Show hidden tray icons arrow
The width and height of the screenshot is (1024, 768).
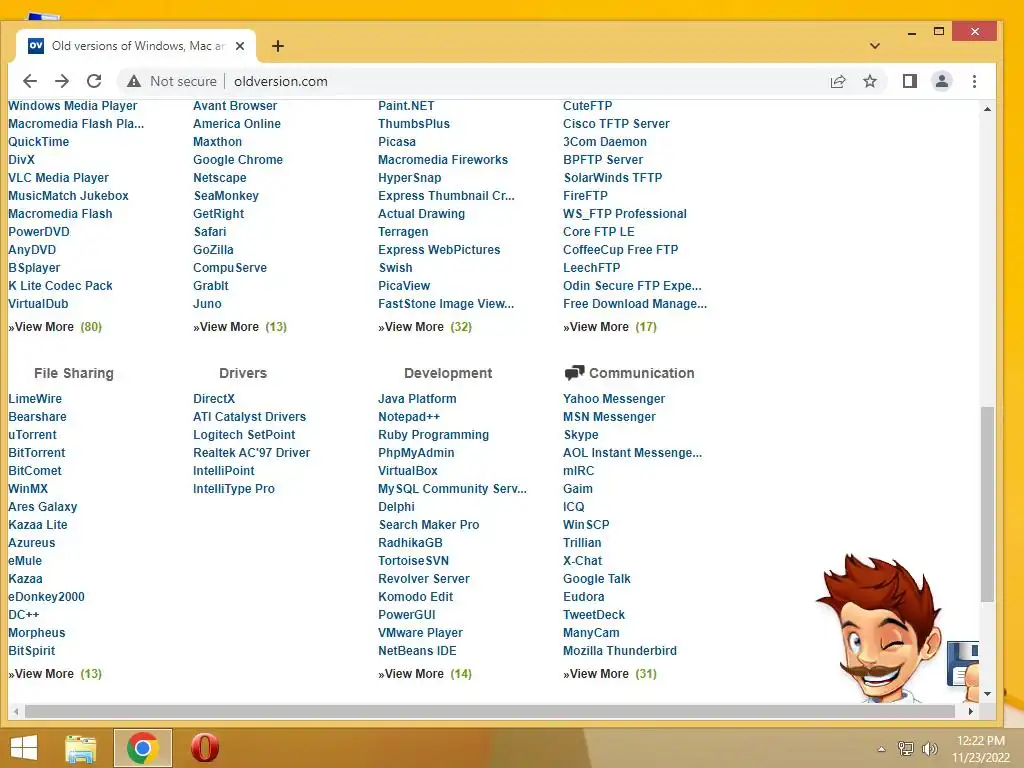[882, 749]
